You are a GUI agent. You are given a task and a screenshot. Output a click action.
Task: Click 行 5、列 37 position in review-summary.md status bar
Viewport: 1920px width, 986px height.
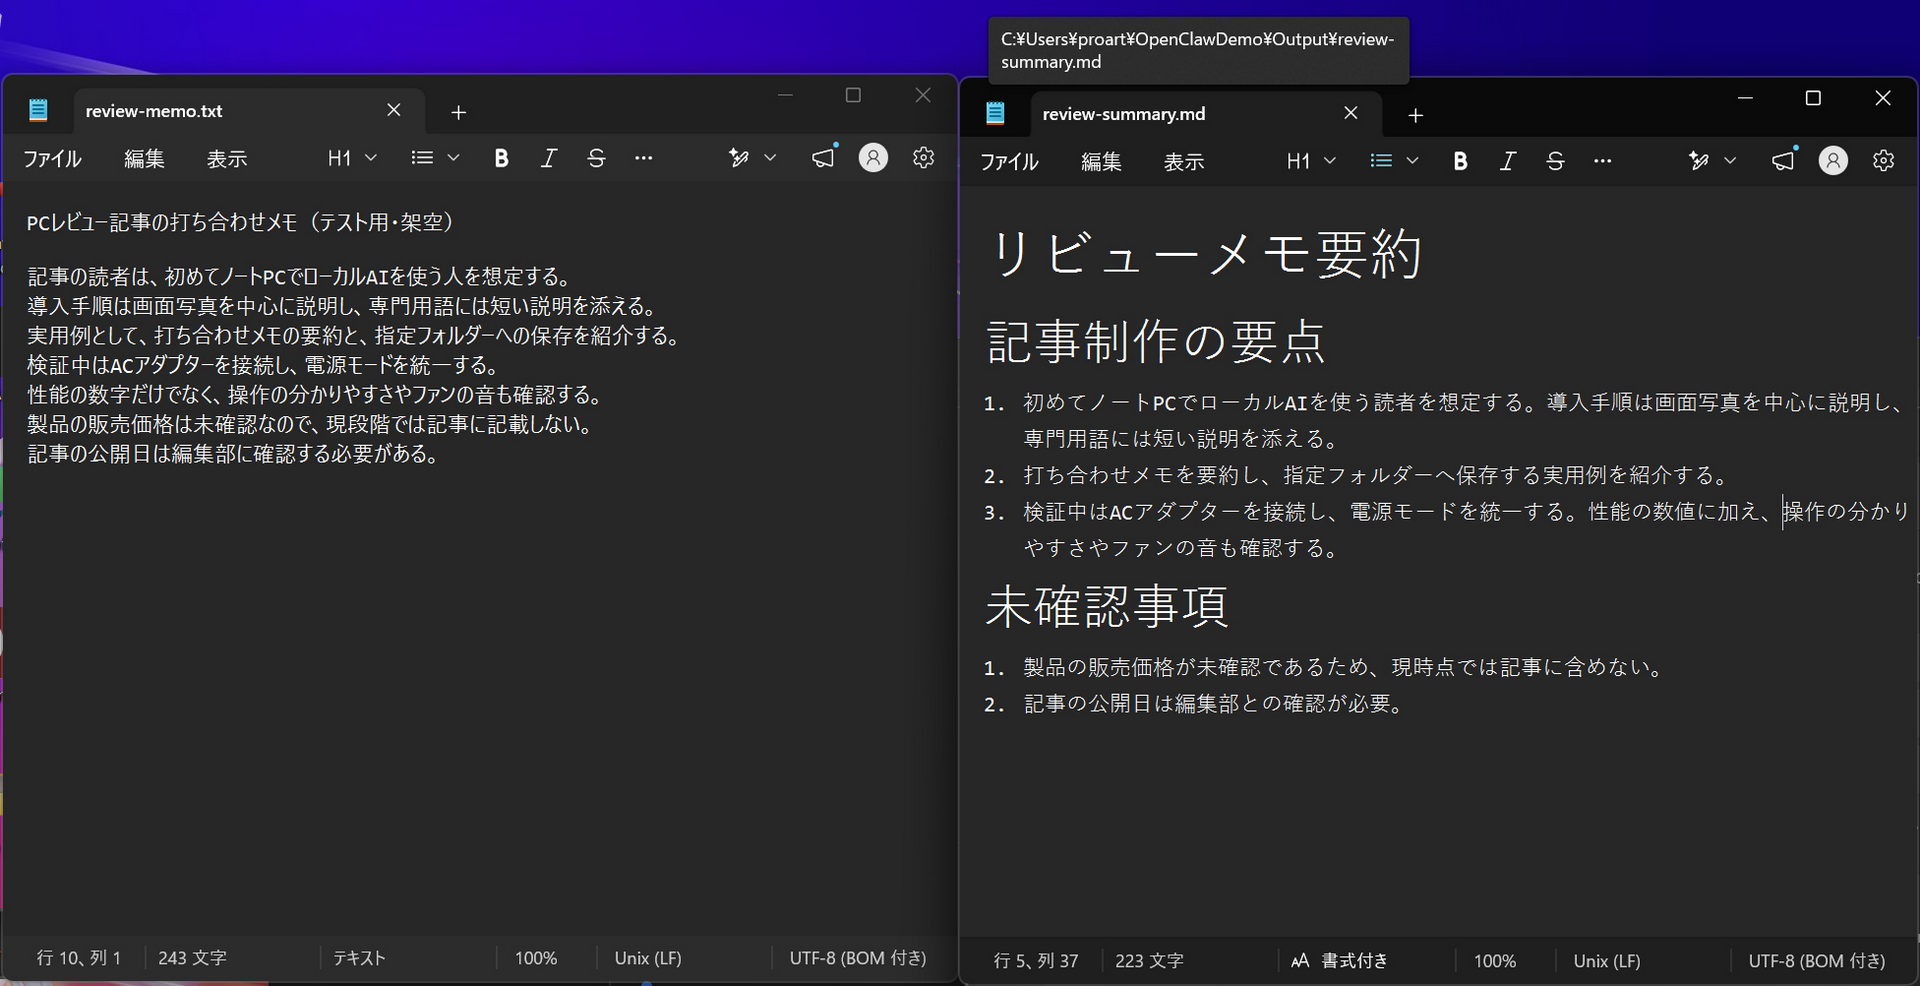coord(1036,961)
